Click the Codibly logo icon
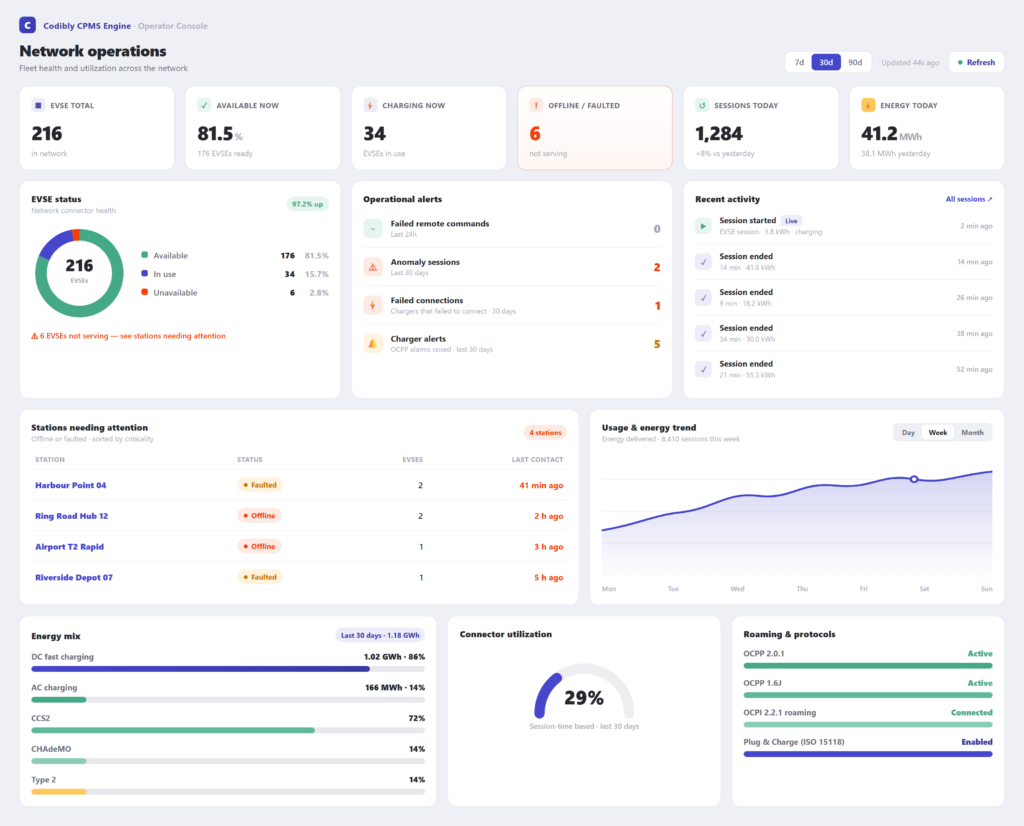1024x826 pixels. point(27,25)
